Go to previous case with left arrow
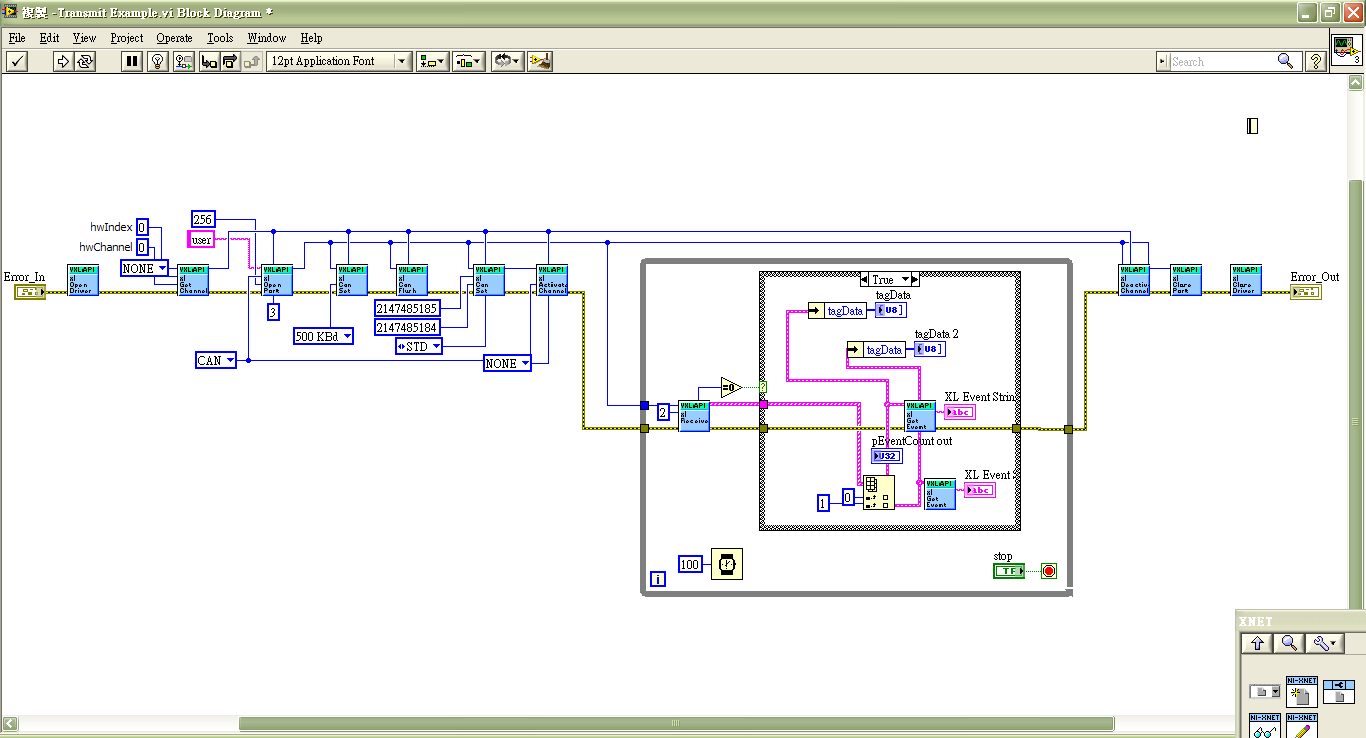Viewport: 1366px width, 738px height. click(864, 279)
